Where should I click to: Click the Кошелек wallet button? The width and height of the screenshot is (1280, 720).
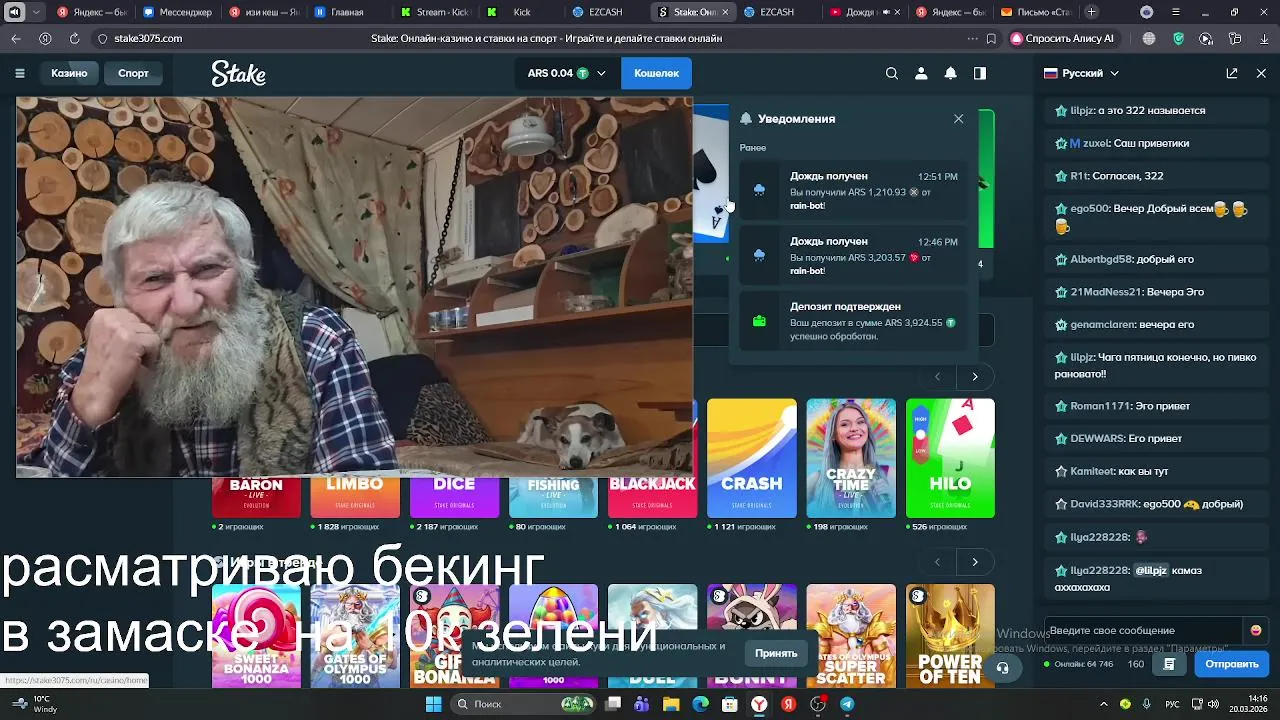click(656, 73)
